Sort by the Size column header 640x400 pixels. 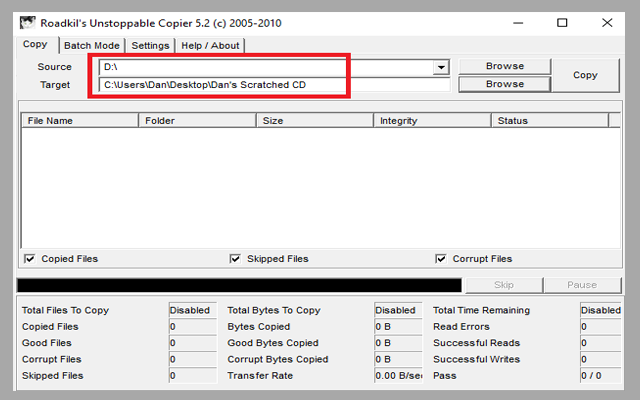click(315, 121)
